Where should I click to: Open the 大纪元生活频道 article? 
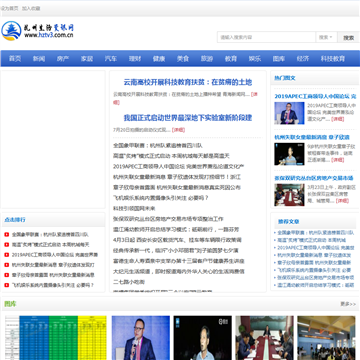(179, 271)
